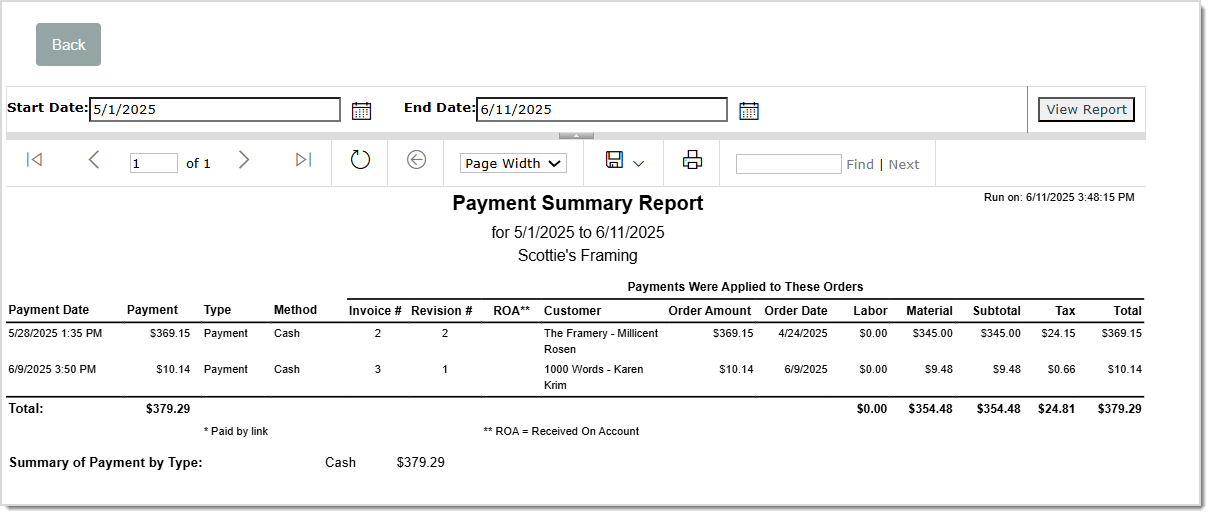Viewport: 1211px width, 516px height.
Task: Click the Subtotal column header
Action: [997, 311]
